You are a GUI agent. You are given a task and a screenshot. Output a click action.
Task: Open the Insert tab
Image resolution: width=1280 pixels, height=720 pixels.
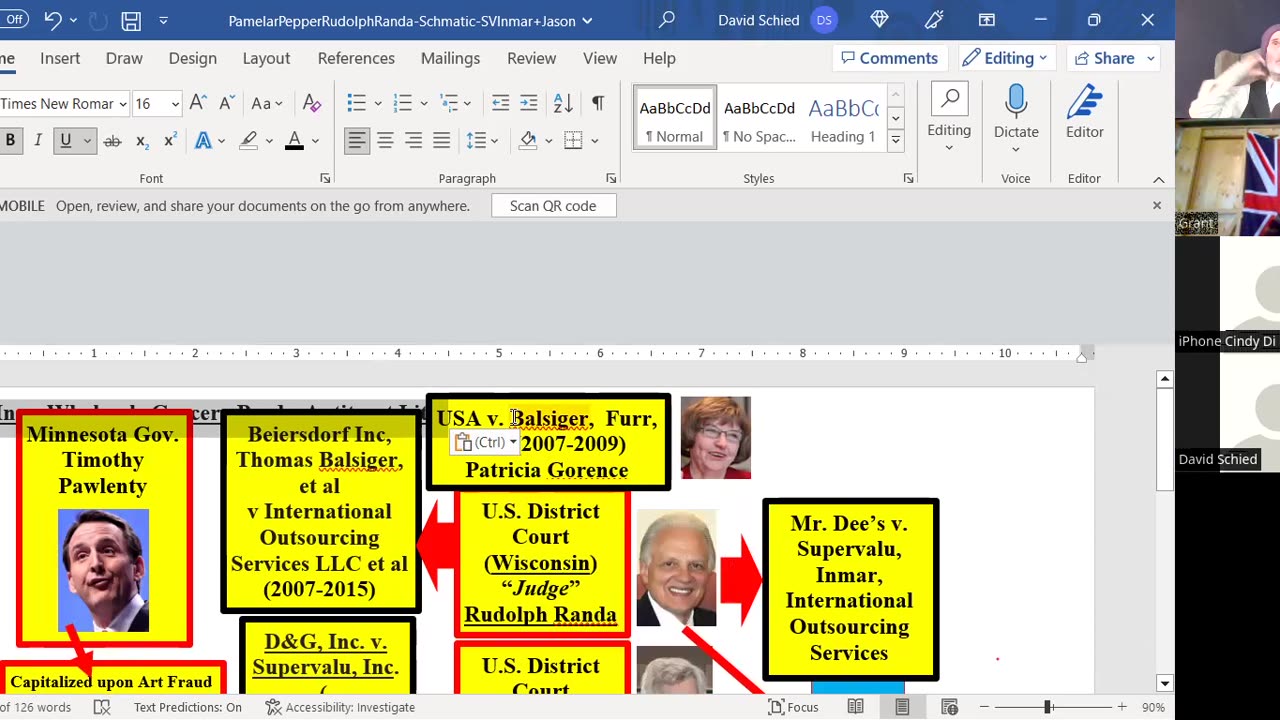click(x=60, y=58)
